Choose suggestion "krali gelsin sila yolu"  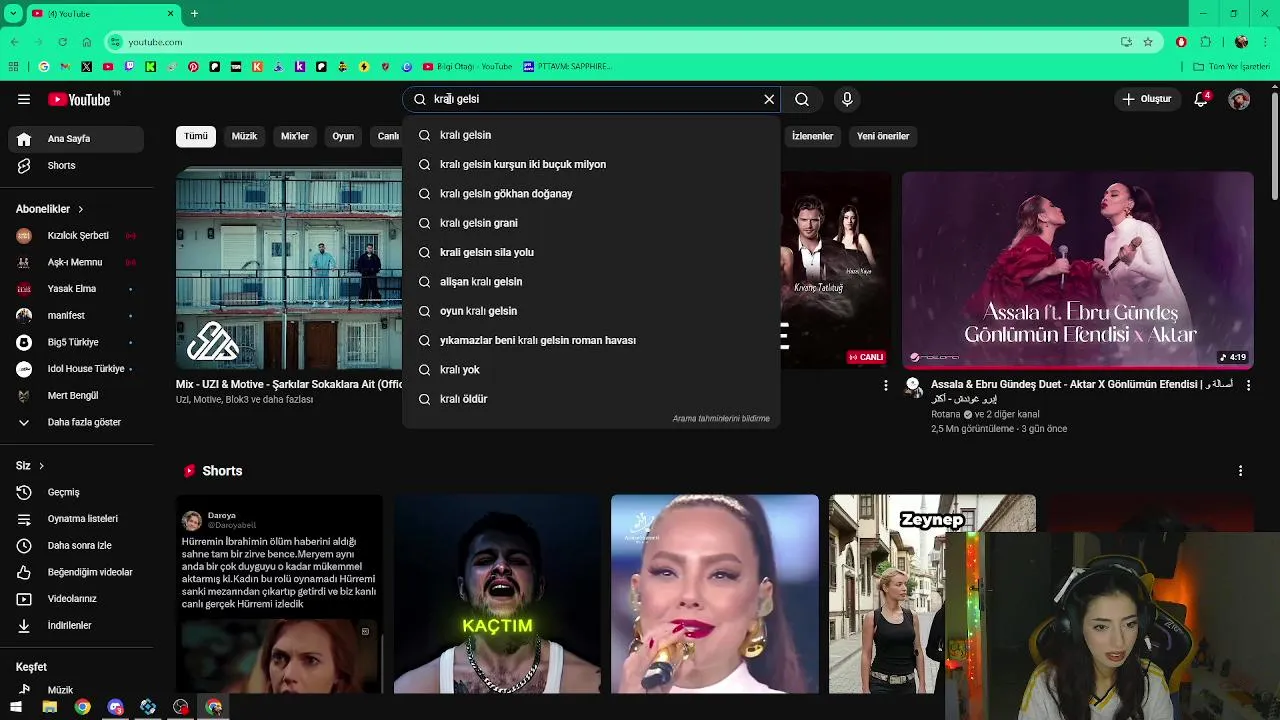pos(591,252)
